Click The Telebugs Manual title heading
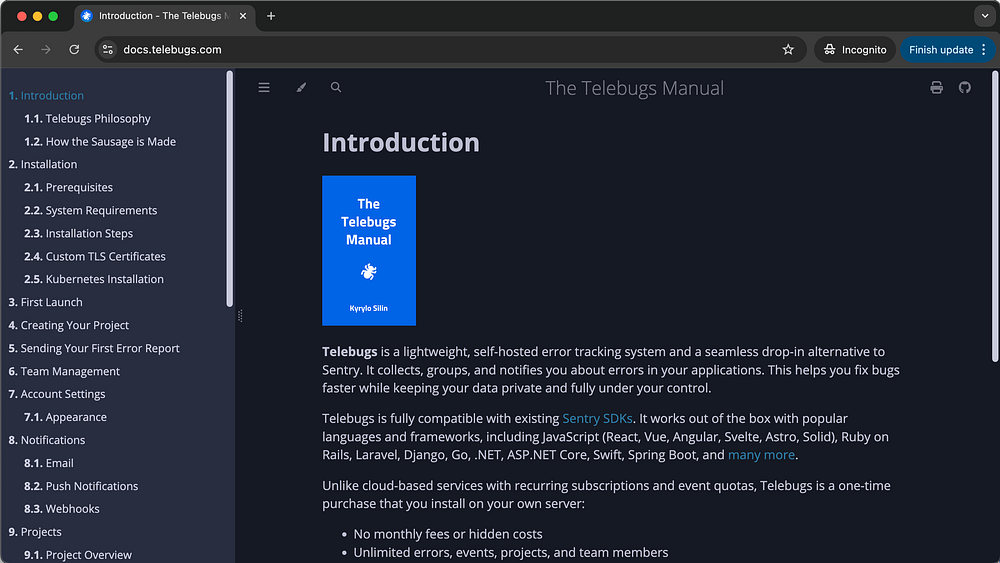1000x563 pixels. point(635,88)
